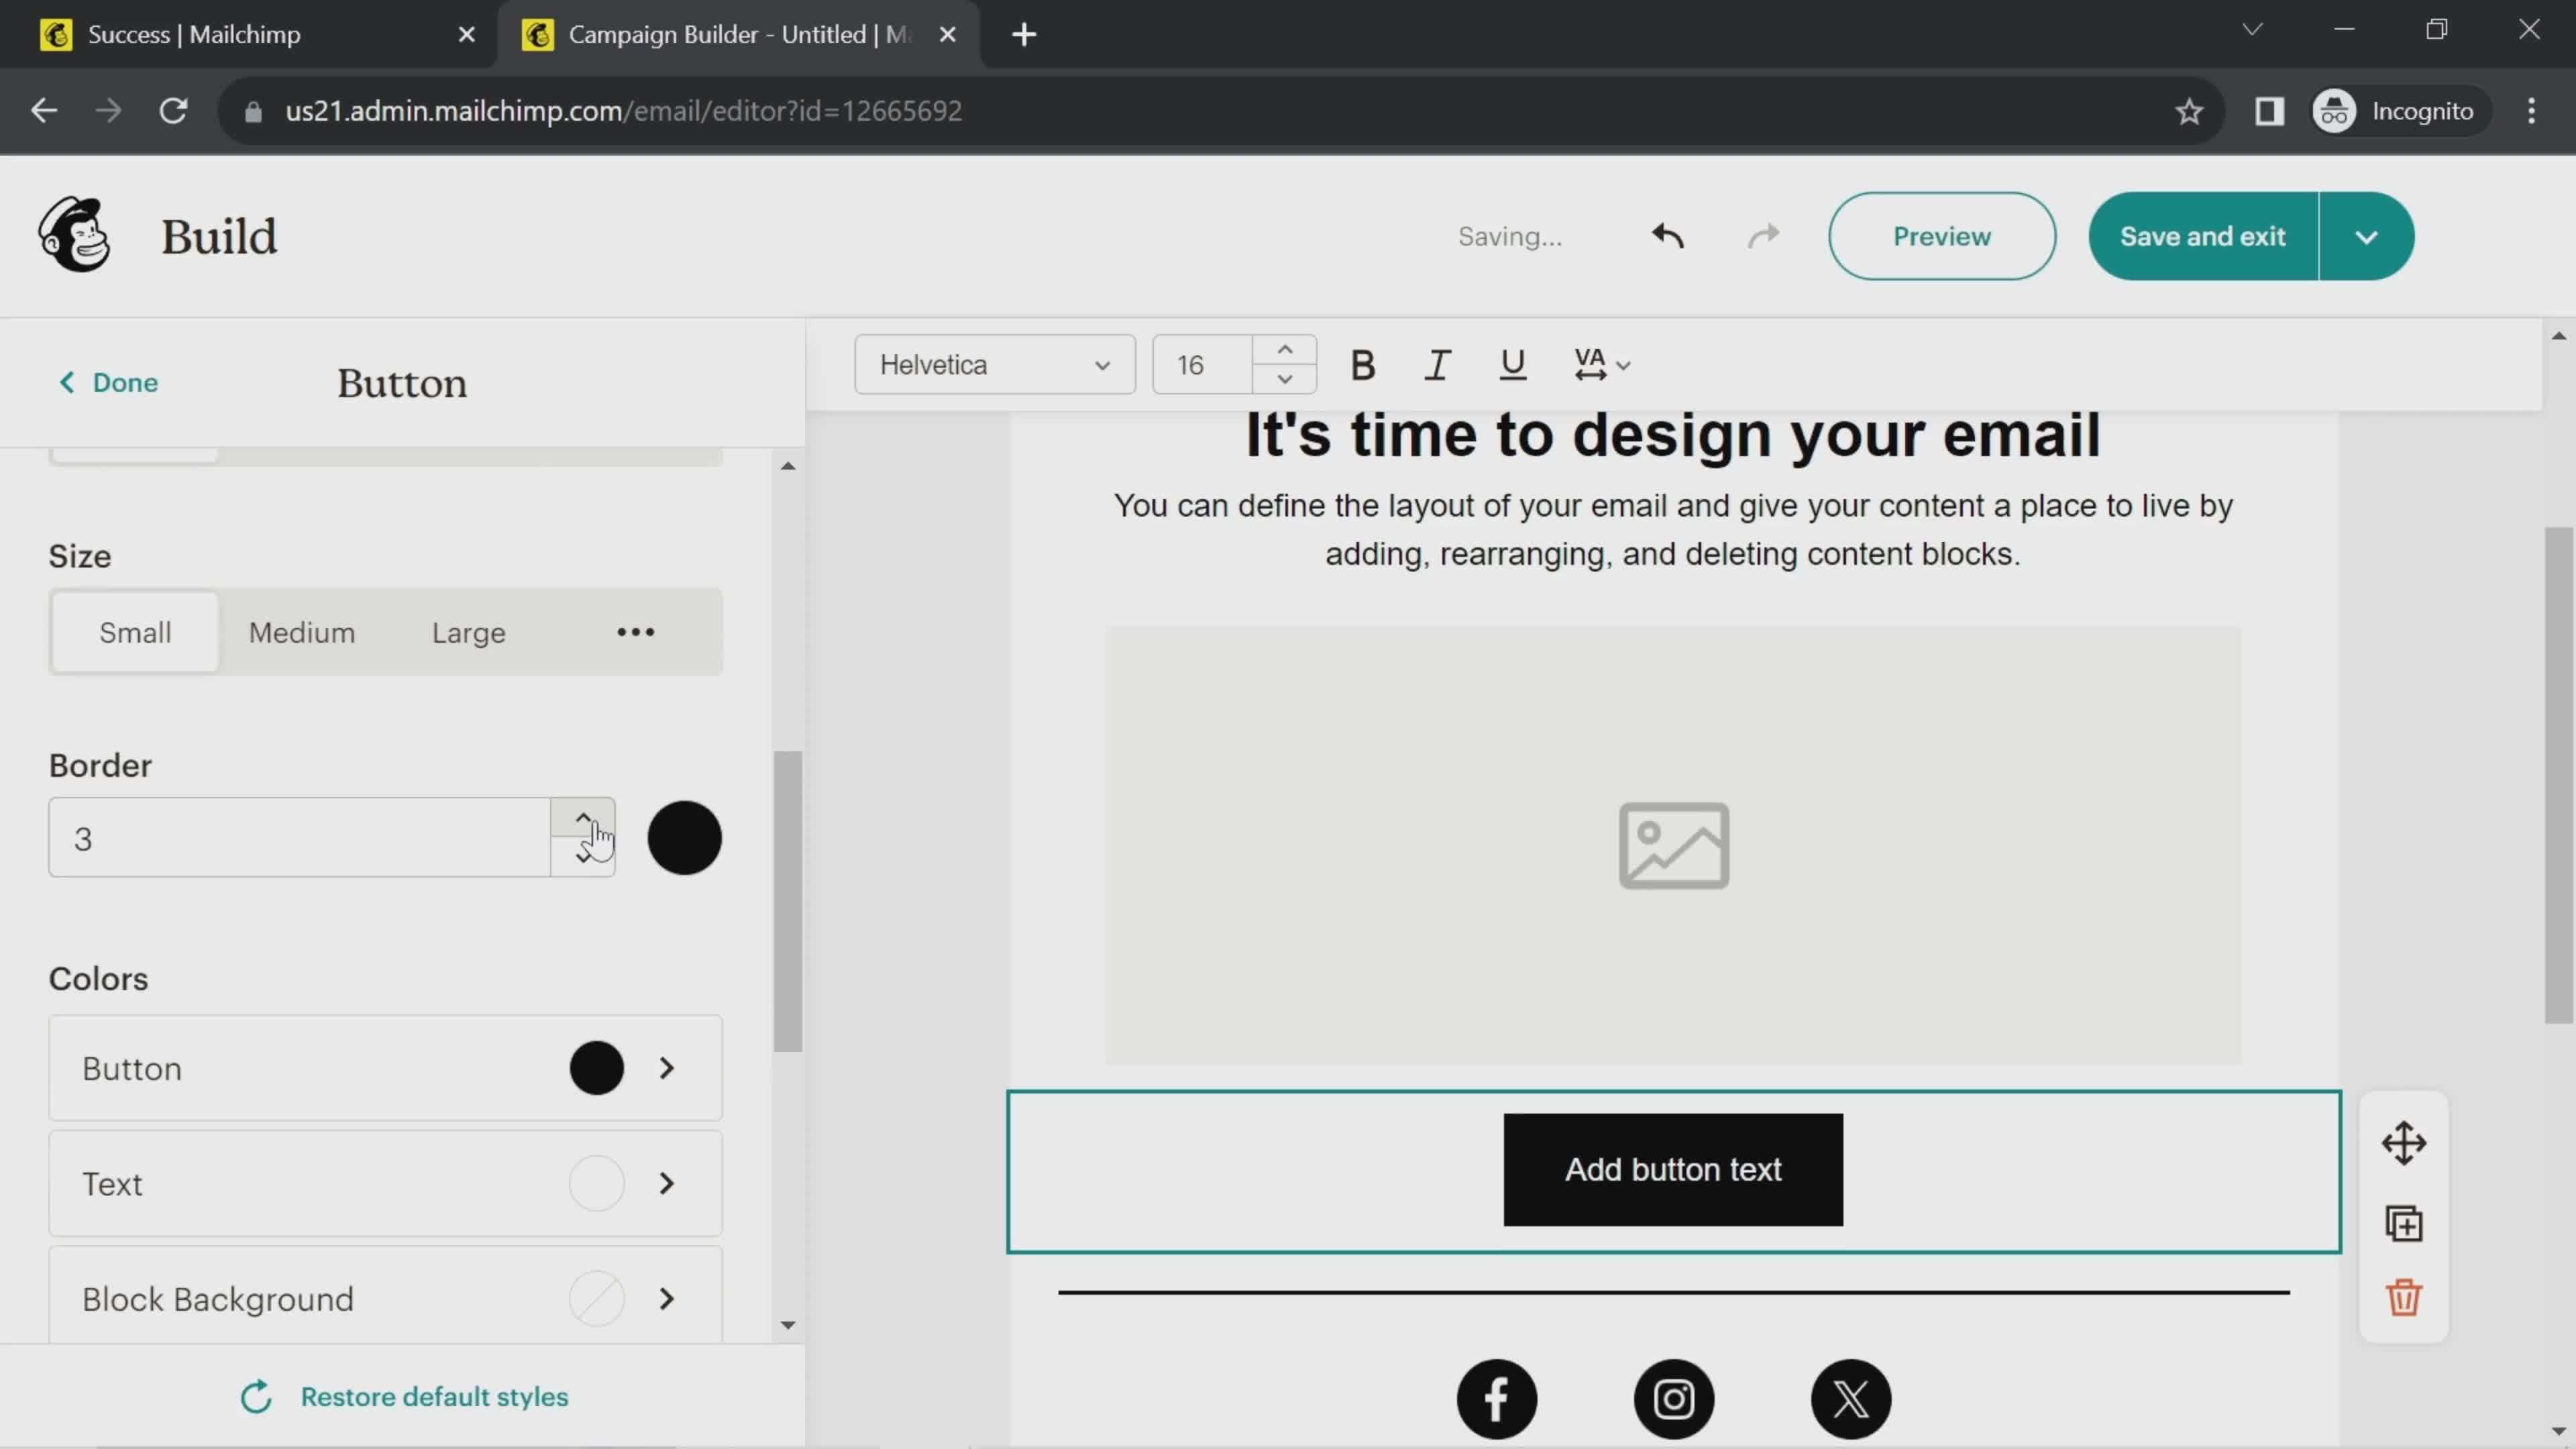This screenshot has width=2576, height=1449.
Task: Go back in browser history
Action: pos(44,111)
